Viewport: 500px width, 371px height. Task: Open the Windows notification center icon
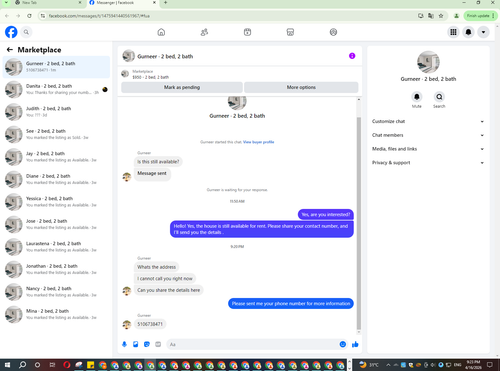[490, 365]
